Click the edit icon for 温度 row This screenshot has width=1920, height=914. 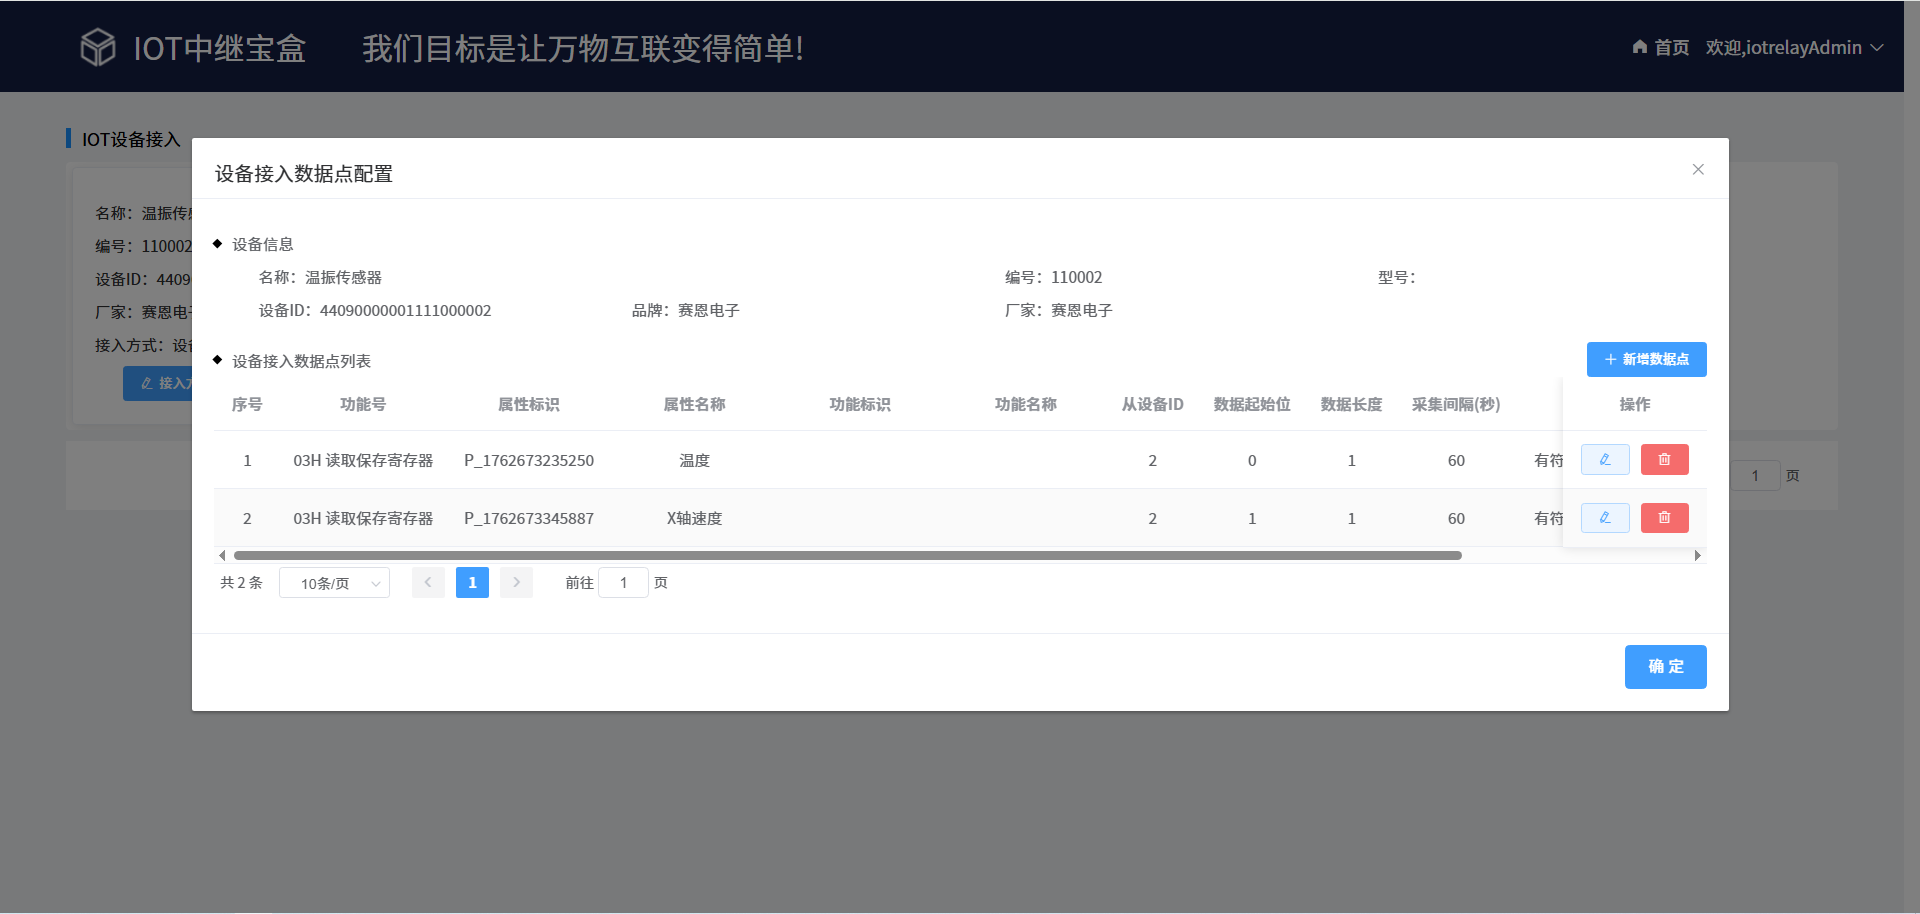click(1604, 460)
